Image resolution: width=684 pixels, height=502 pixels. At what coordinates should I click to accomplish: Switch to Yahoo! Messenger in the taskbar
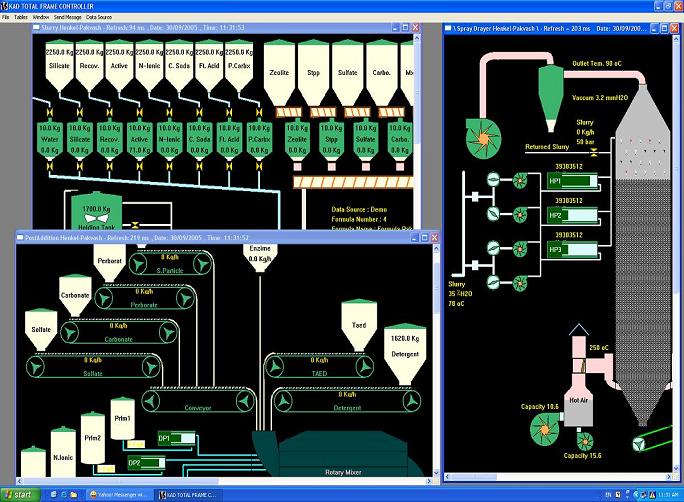click(118, 495)
